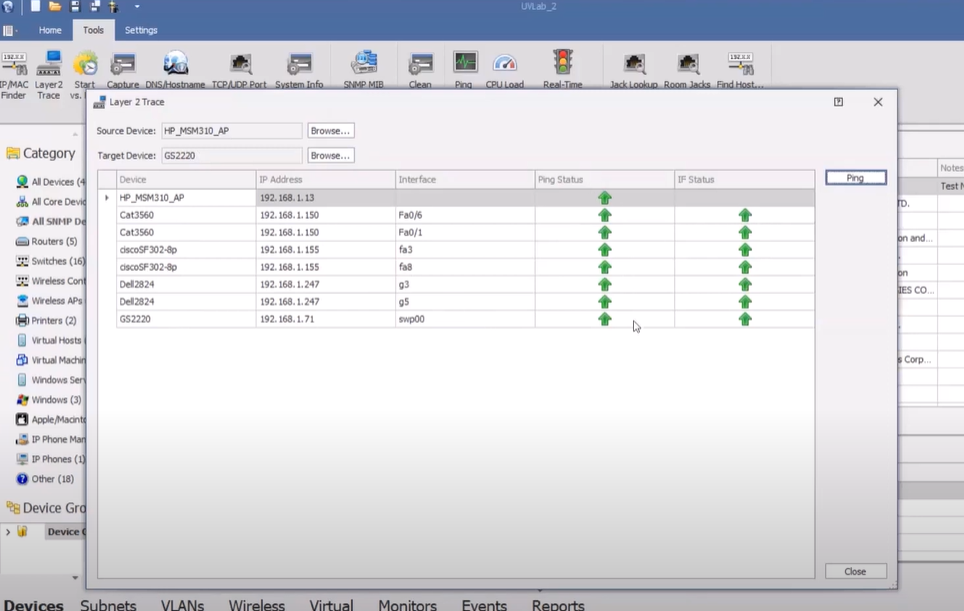Open the Reports bottom tab
The width and height of the screenshot is (964, 611).
point(558,604)
